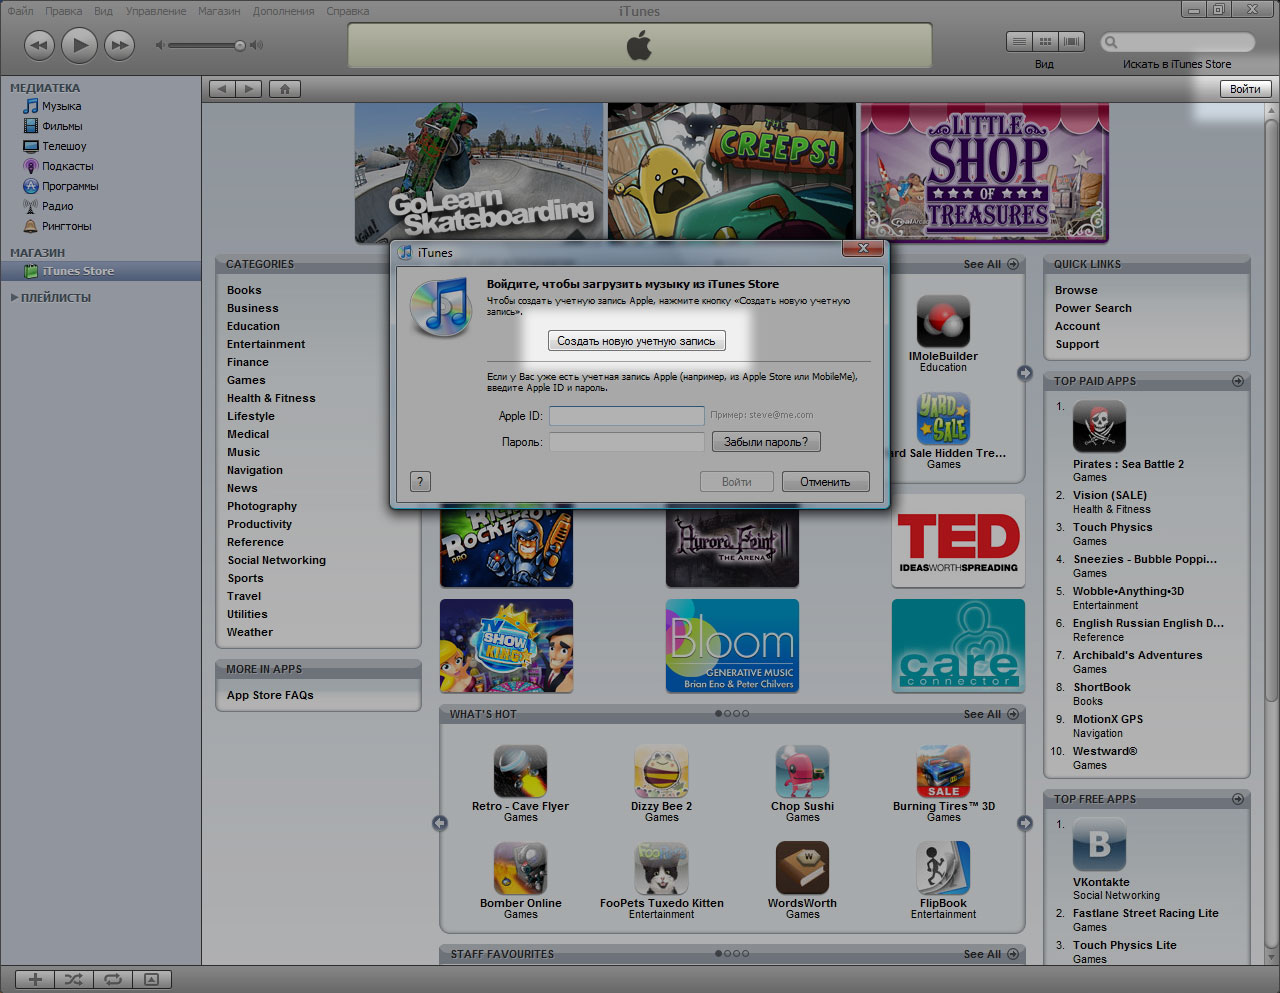Open Рингтоны in the sidebar

(66, 226)
